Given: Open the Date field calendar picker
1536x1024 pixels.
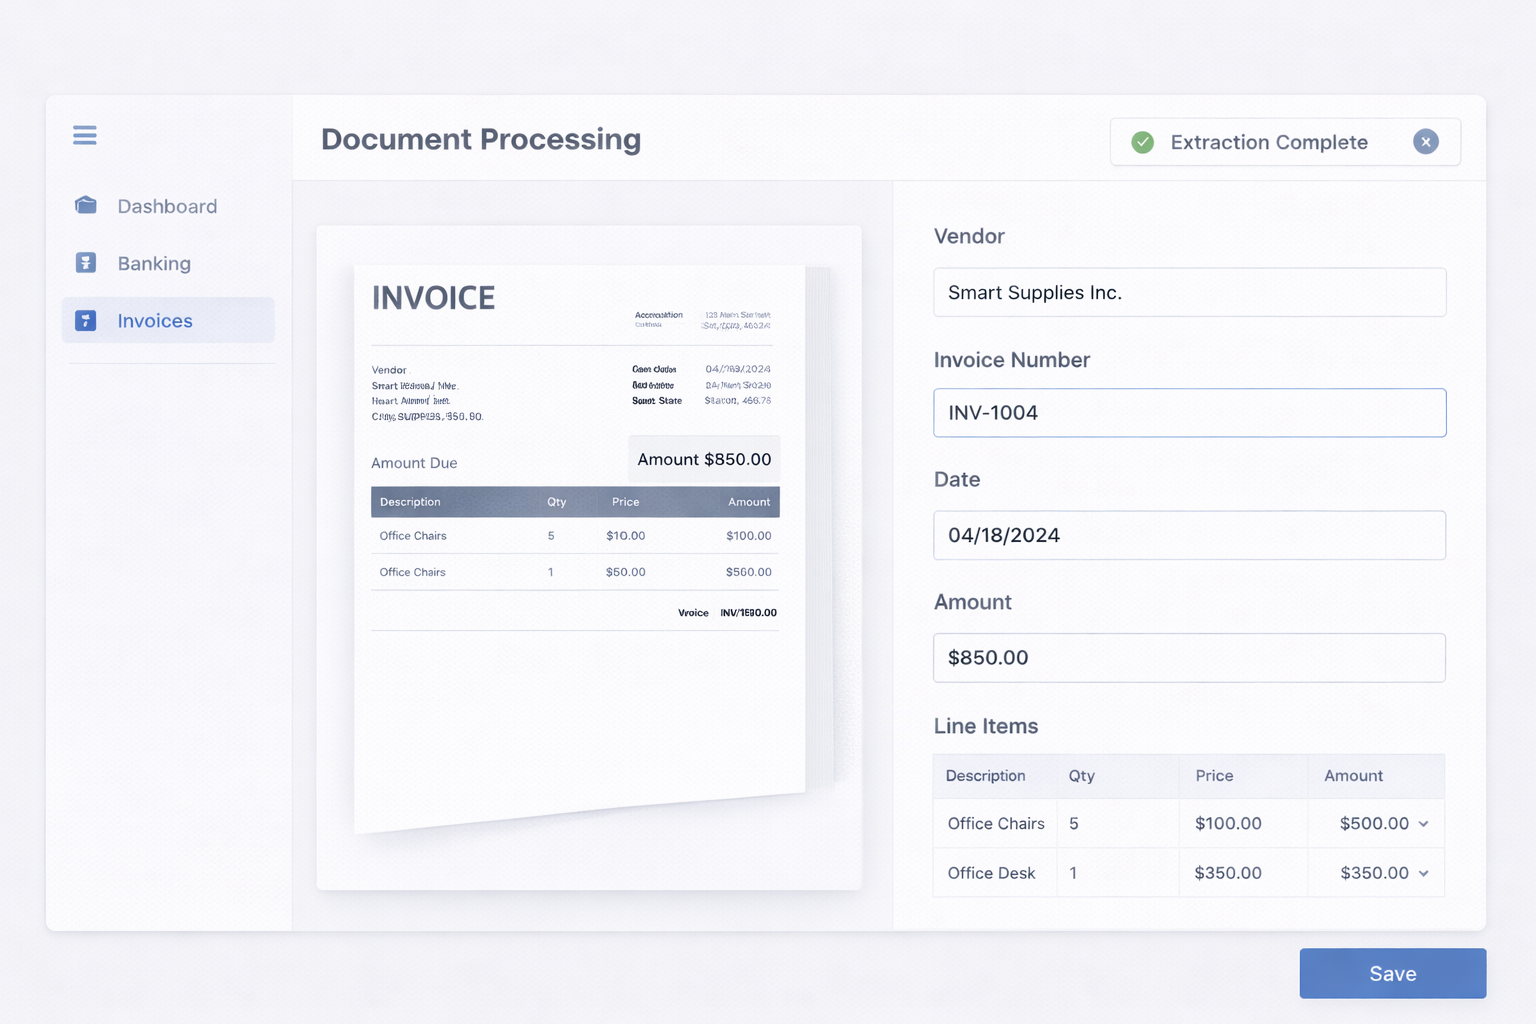Looking at the screenshot, I should click(x=1189, y=535).
